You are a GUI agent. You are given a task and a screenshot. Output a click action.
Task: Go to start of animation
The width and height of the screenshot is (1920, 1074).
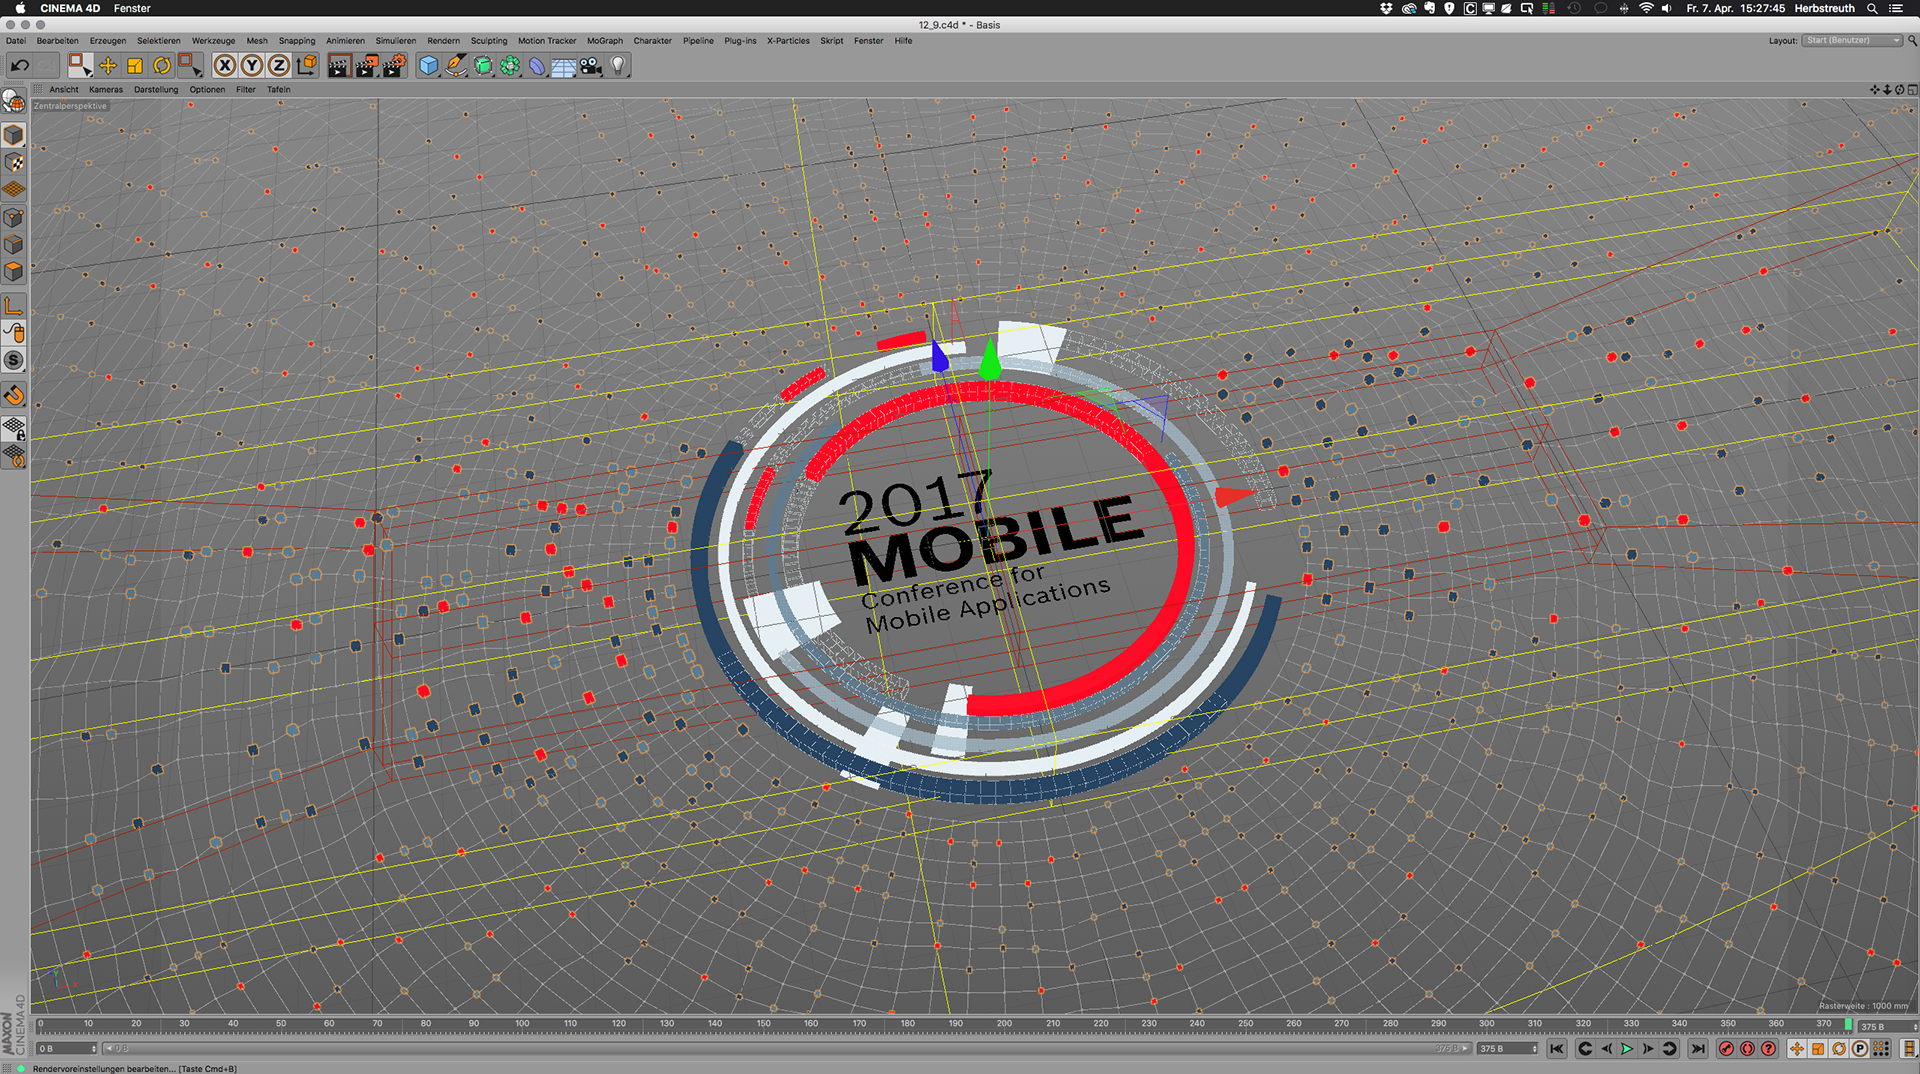pyautogui.click(x=1556, y=1049)
